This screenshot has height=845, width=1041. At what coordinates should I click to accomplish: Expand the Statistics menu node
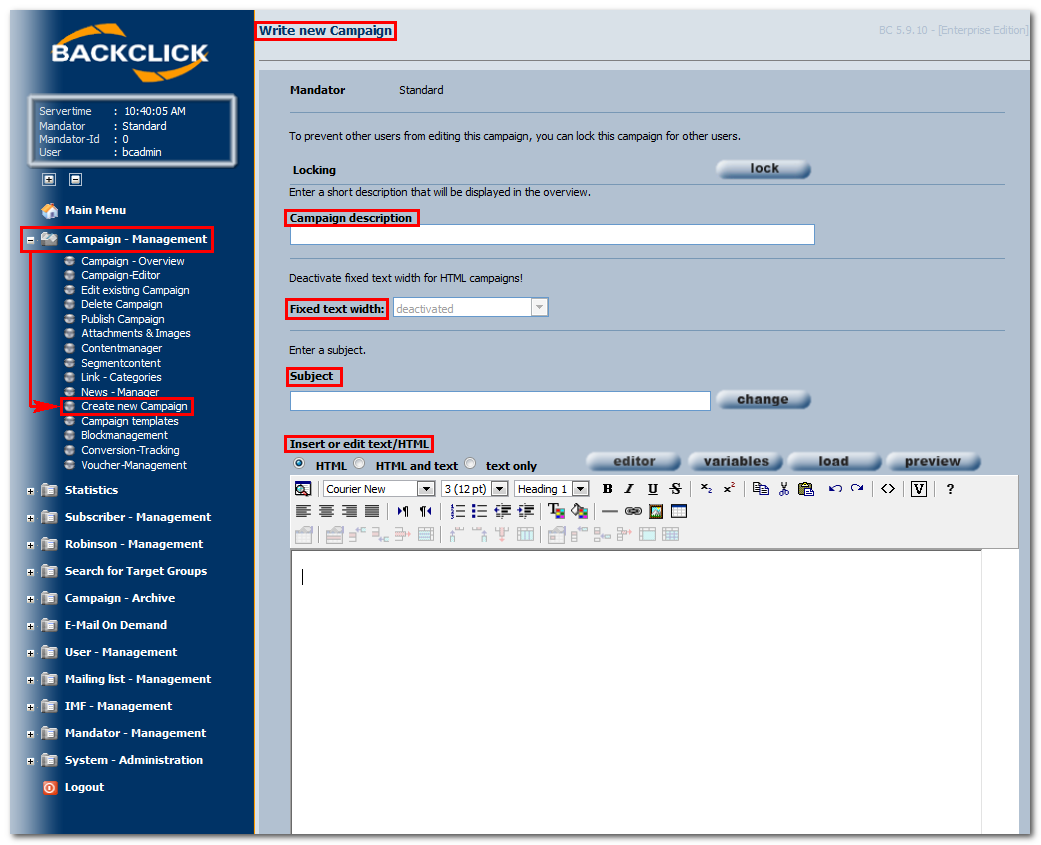tap(31, 491)
